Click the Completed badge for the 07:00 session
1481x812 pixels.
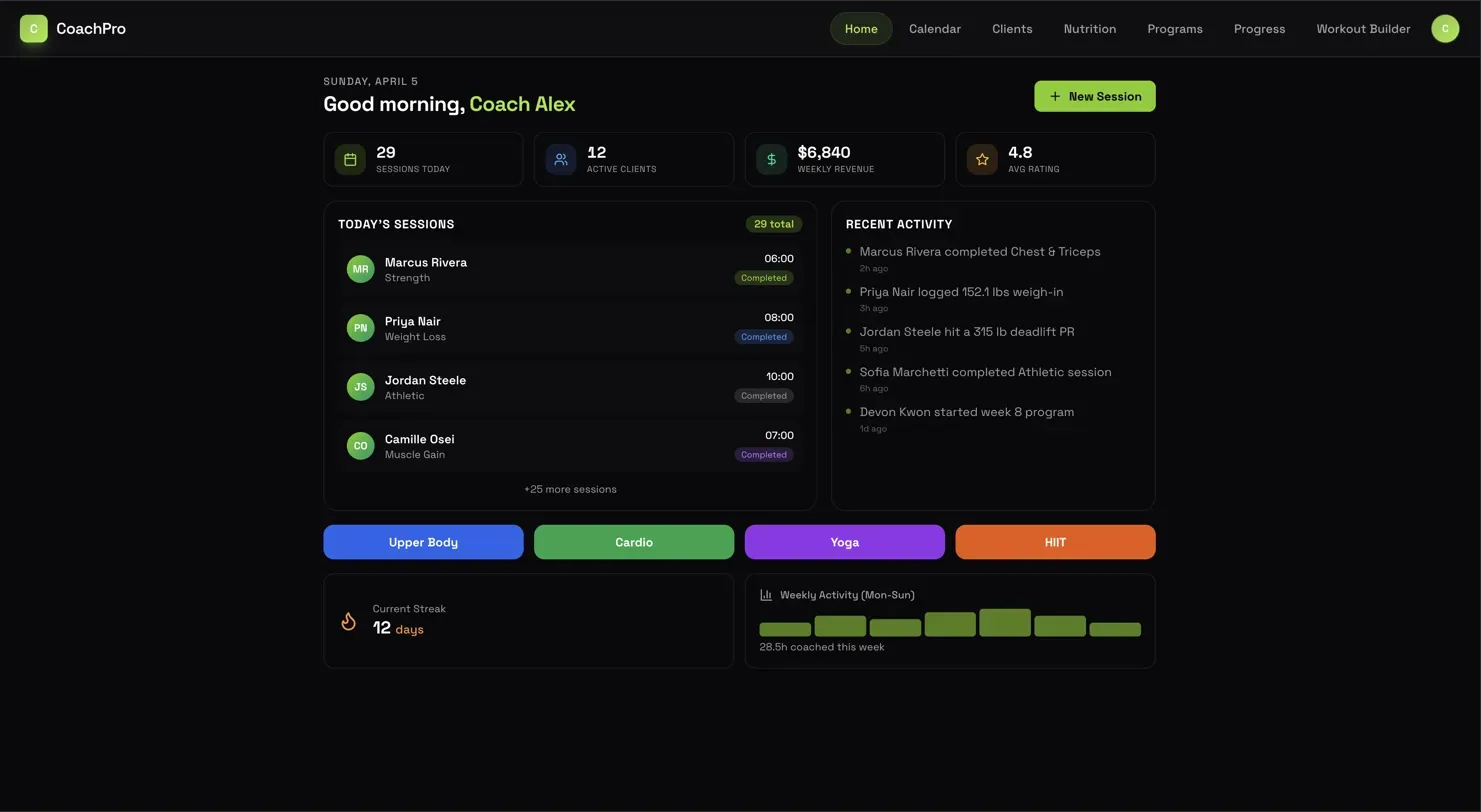[x=764, y=455]
